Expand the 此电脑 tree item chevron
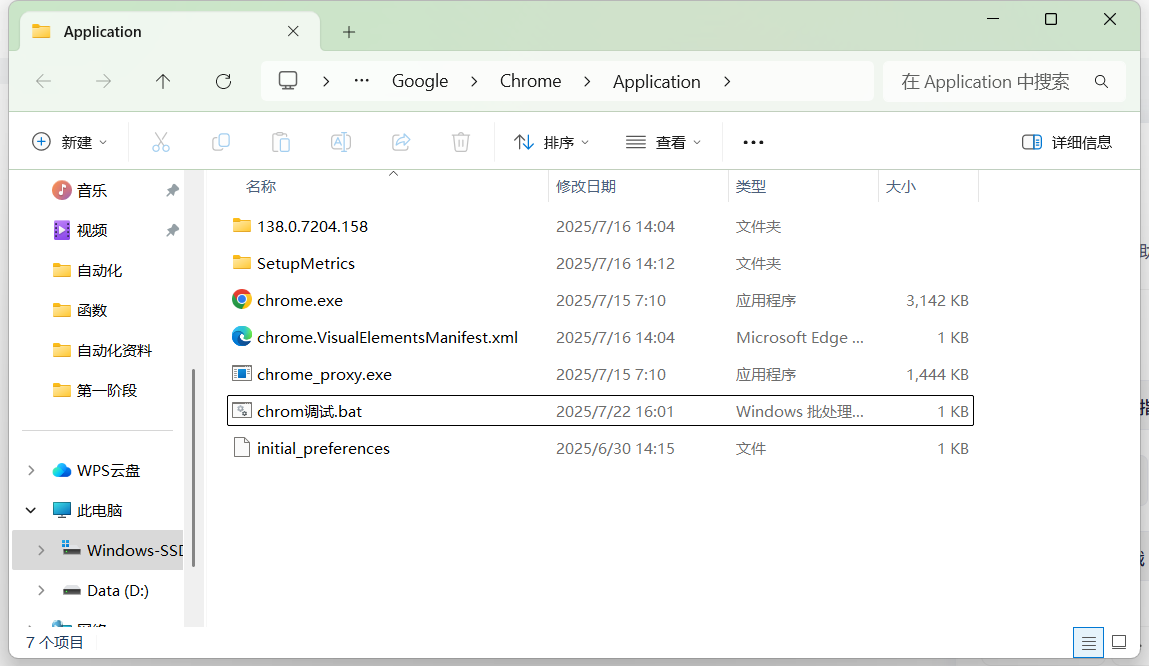 click(x=28, y=510)
